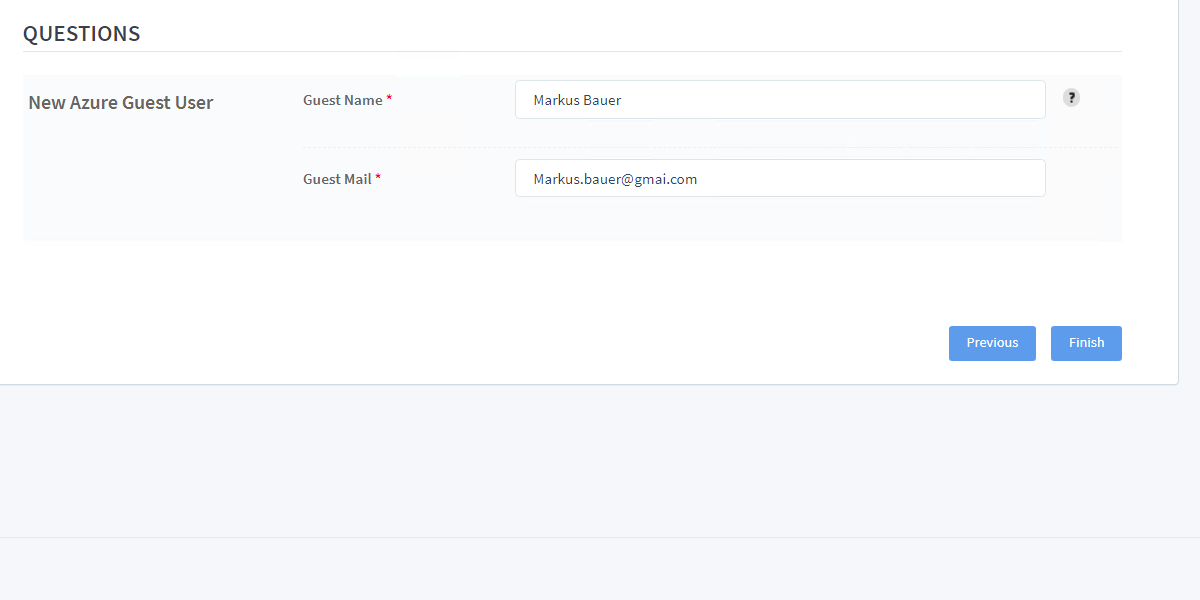Click the blank space right of Guest Mail field
The height and width of the screenshot is (600, 1200).
point(1083,179)
